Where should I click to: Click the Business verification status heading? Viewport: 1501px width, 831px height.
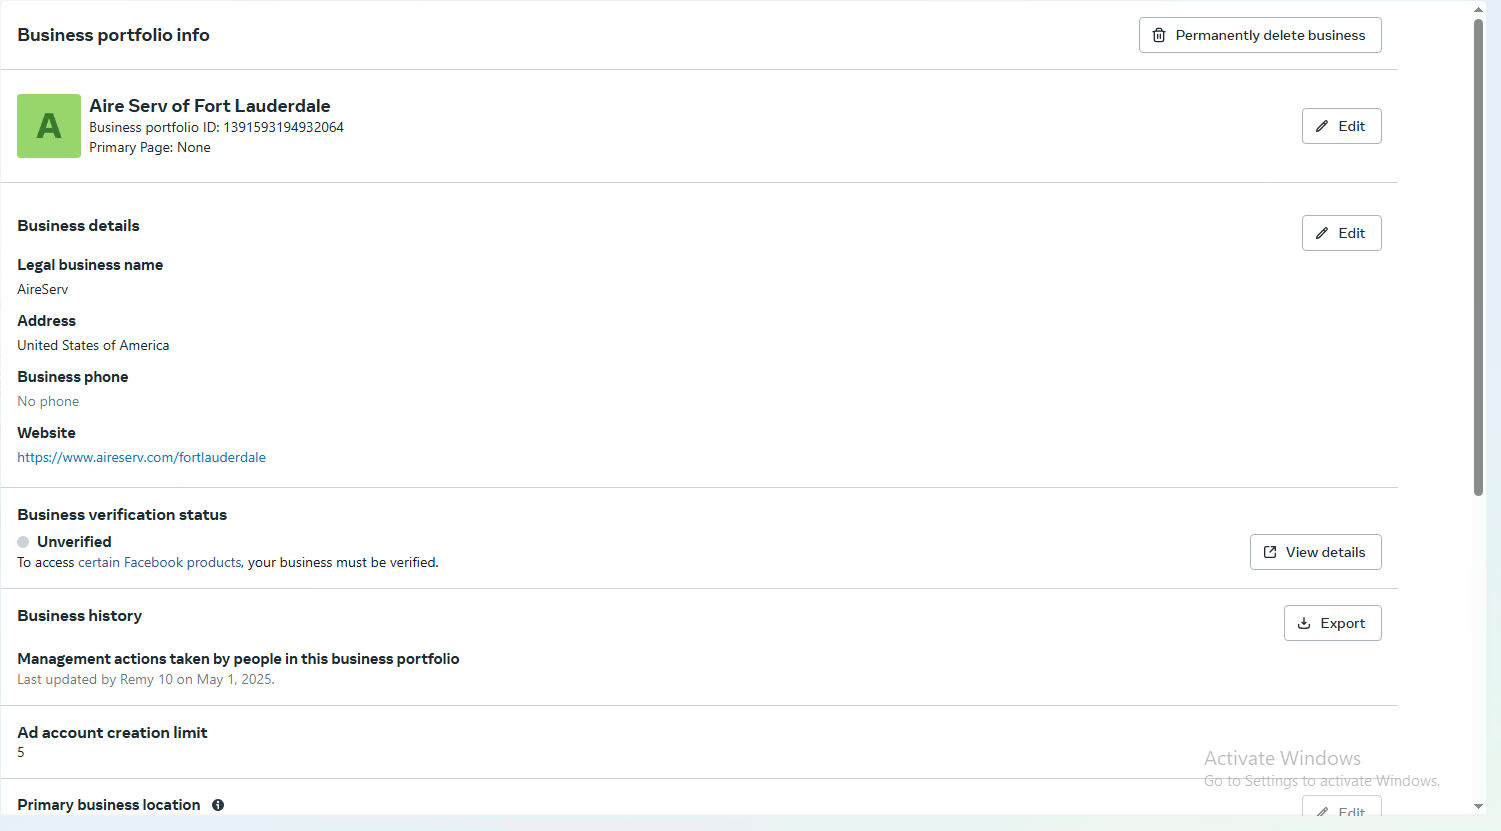pos(122,515)
